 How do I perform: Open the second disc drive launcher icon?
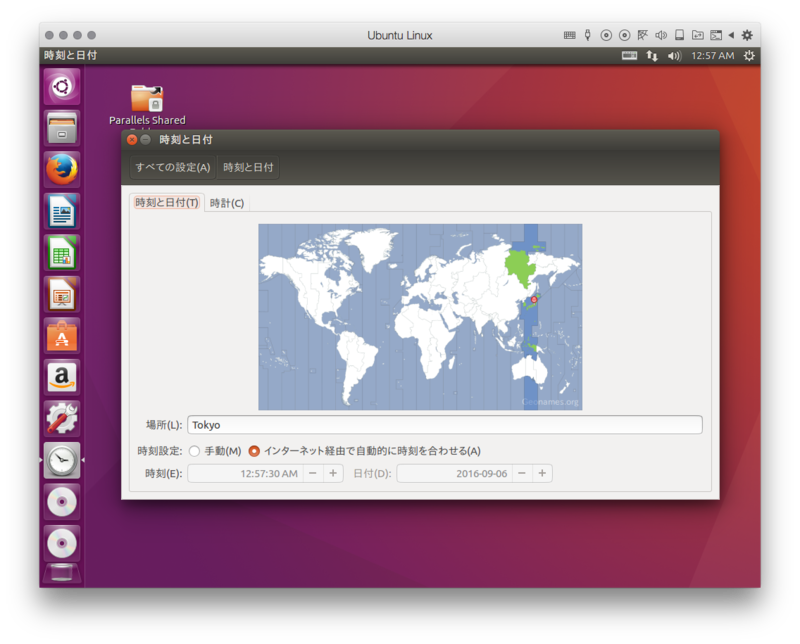(62, 543)
